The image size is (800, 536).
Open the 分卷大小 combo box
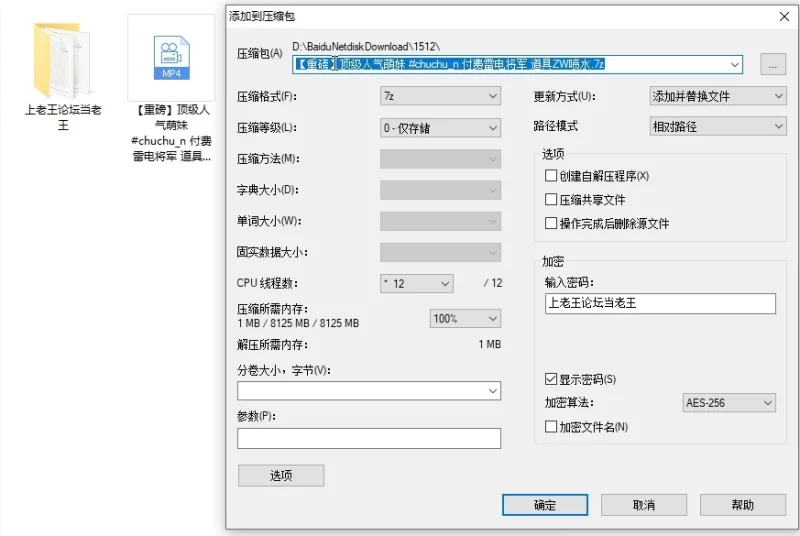click(x=369, y=391)
